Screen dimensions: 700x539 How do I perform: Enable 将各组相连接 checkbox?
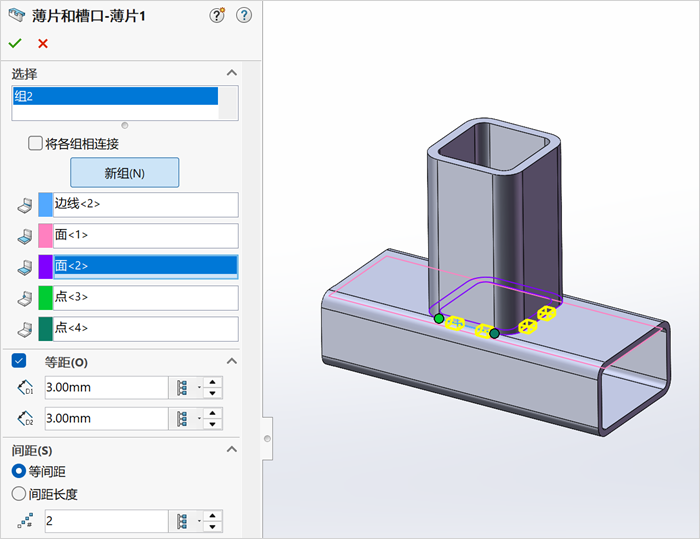35,144
